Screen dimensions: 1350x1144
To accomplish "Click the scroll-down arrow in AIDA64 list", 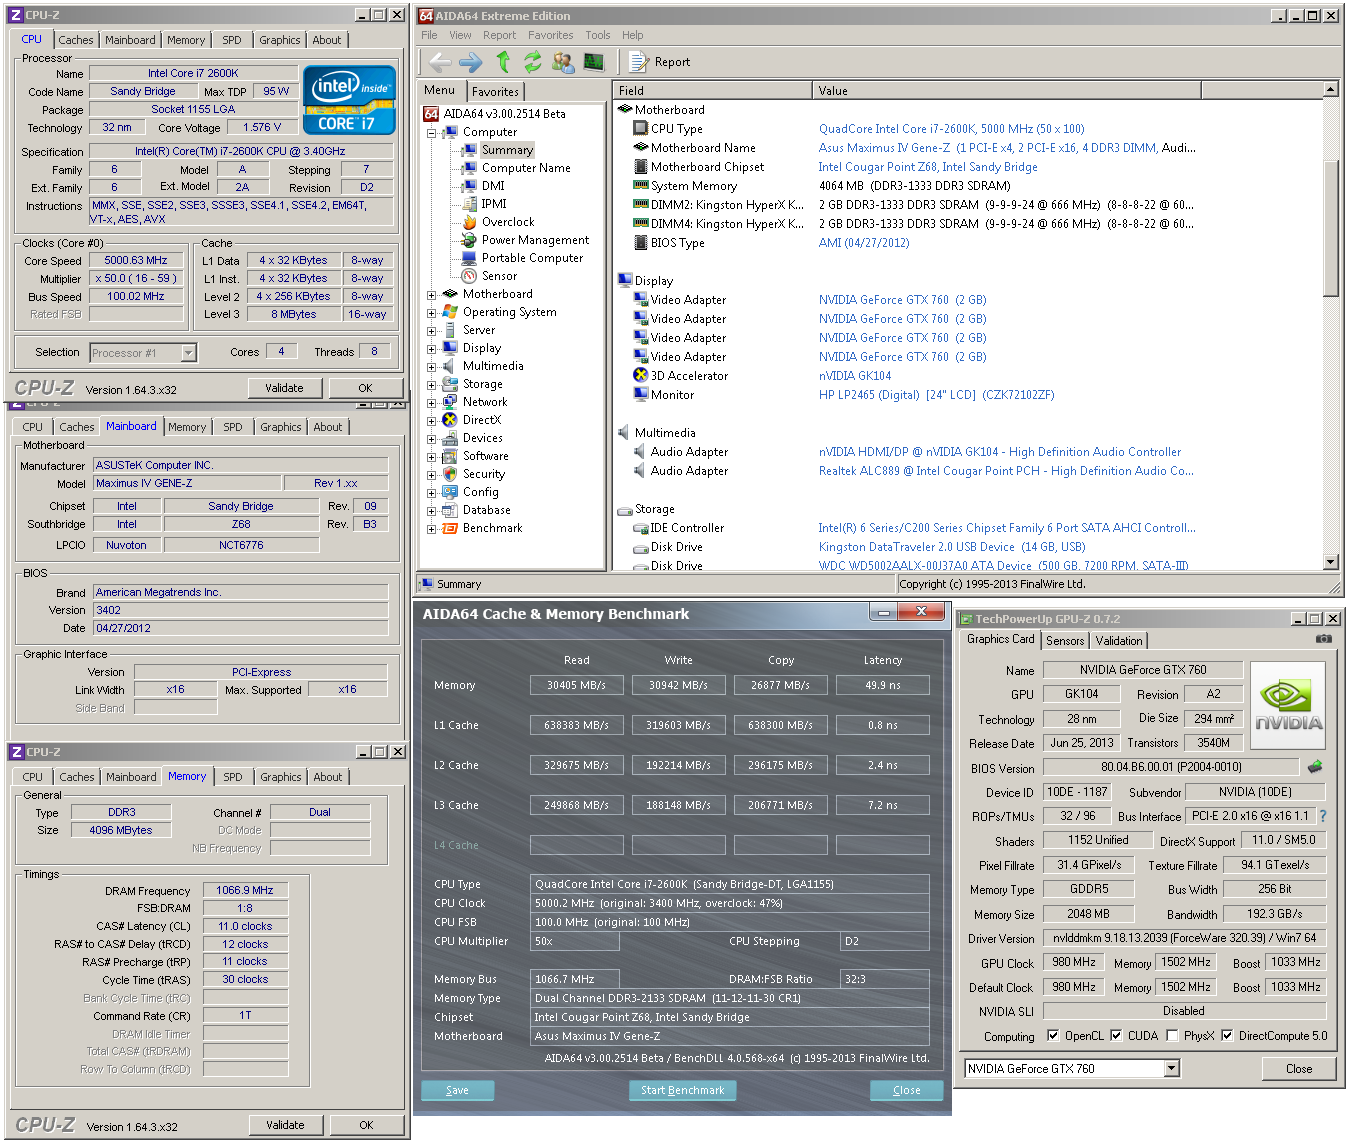I will click(x=1330, y=562).
